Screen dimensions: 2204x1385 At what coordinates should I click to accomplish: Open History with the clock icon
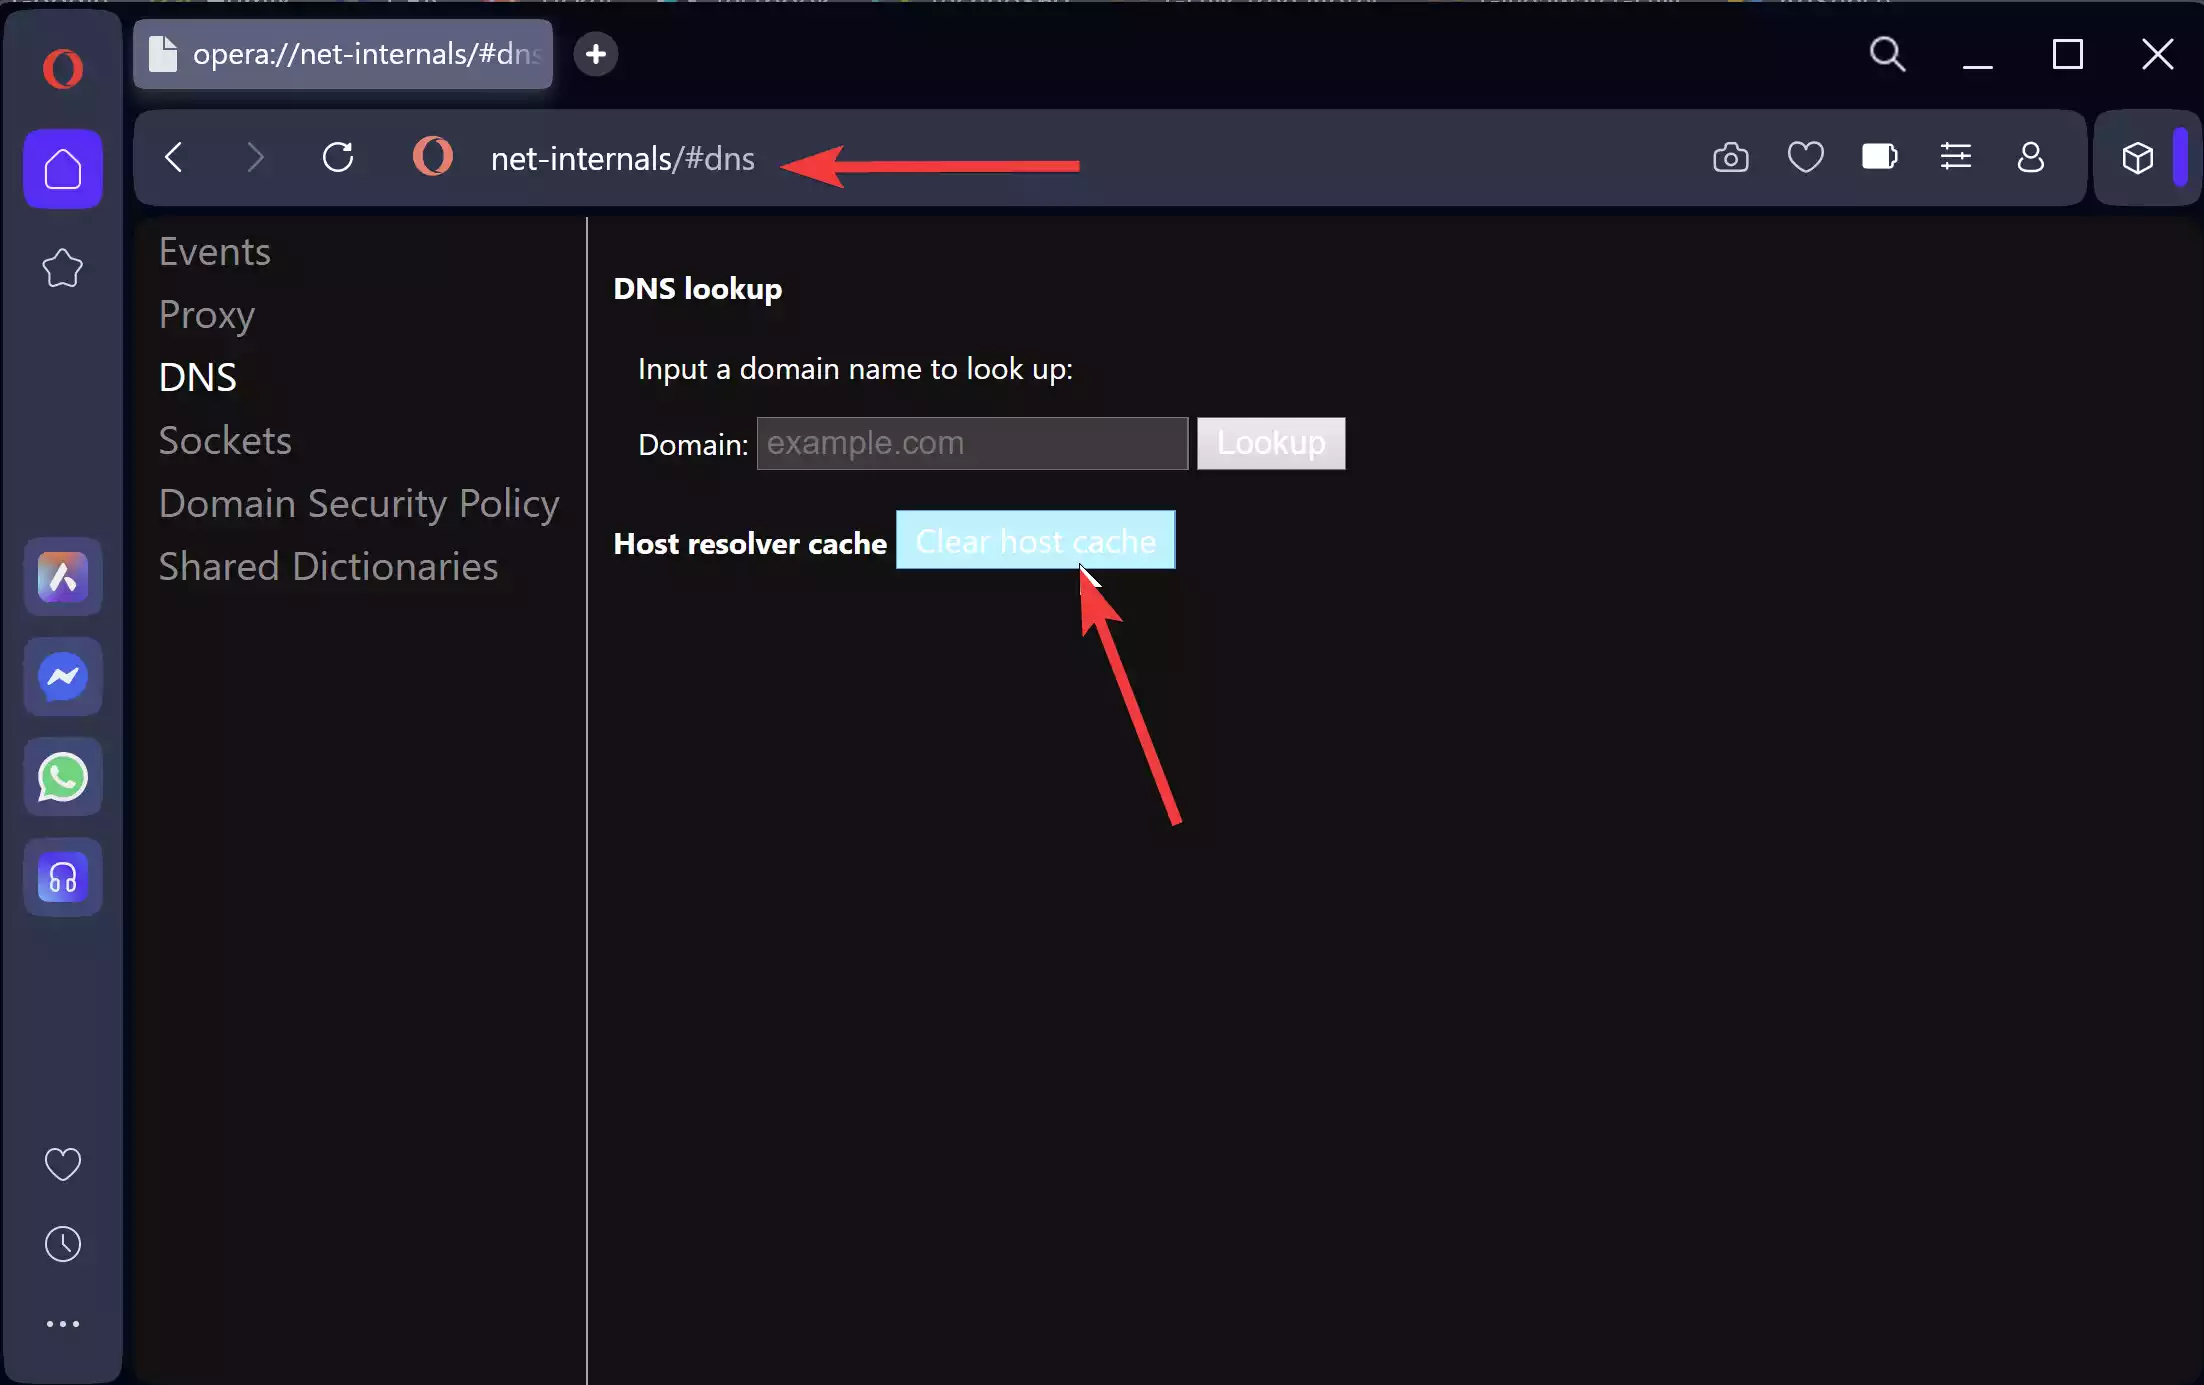tap(62, 1243)
